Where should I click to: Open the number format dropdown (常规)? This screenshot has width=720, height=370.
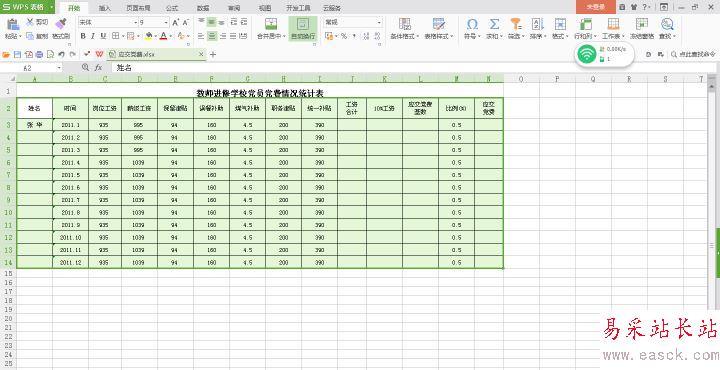(379, 22)
